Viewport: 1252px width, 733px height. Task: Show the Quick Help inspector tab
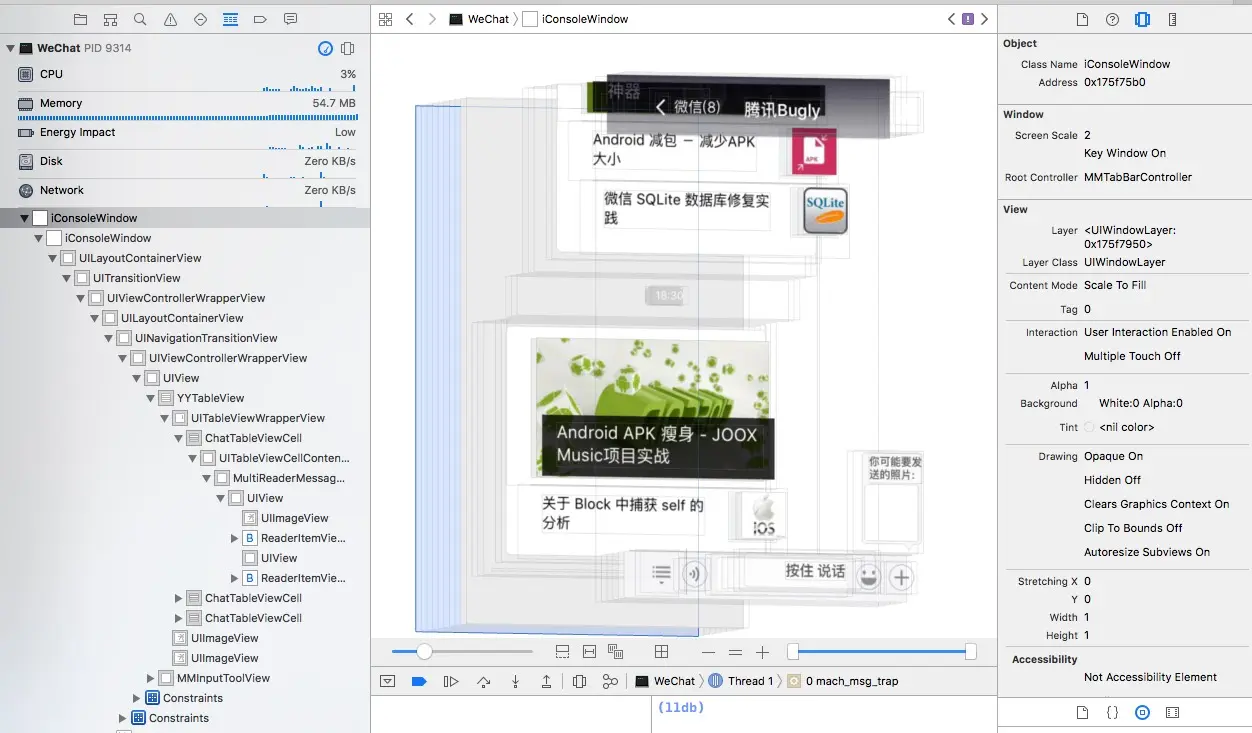tap(1112, 19)
